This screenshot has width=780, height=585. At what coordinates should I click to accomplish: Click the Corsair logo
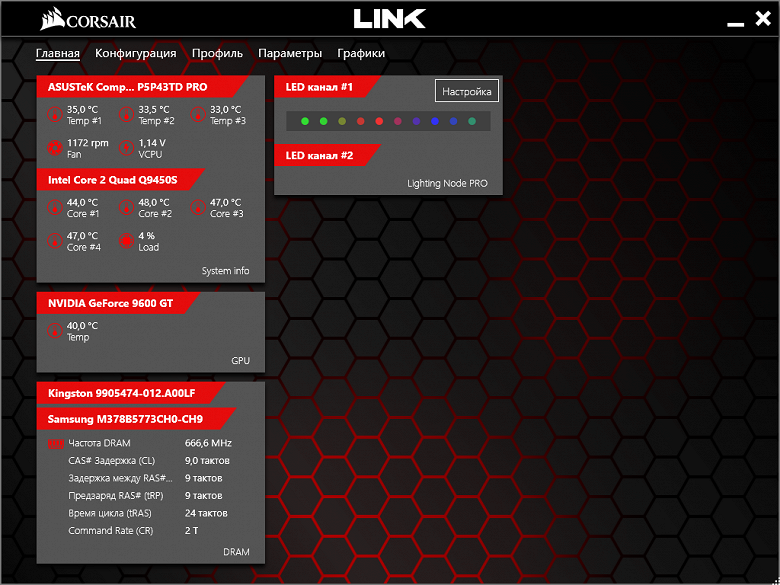[x=88, y=21]
